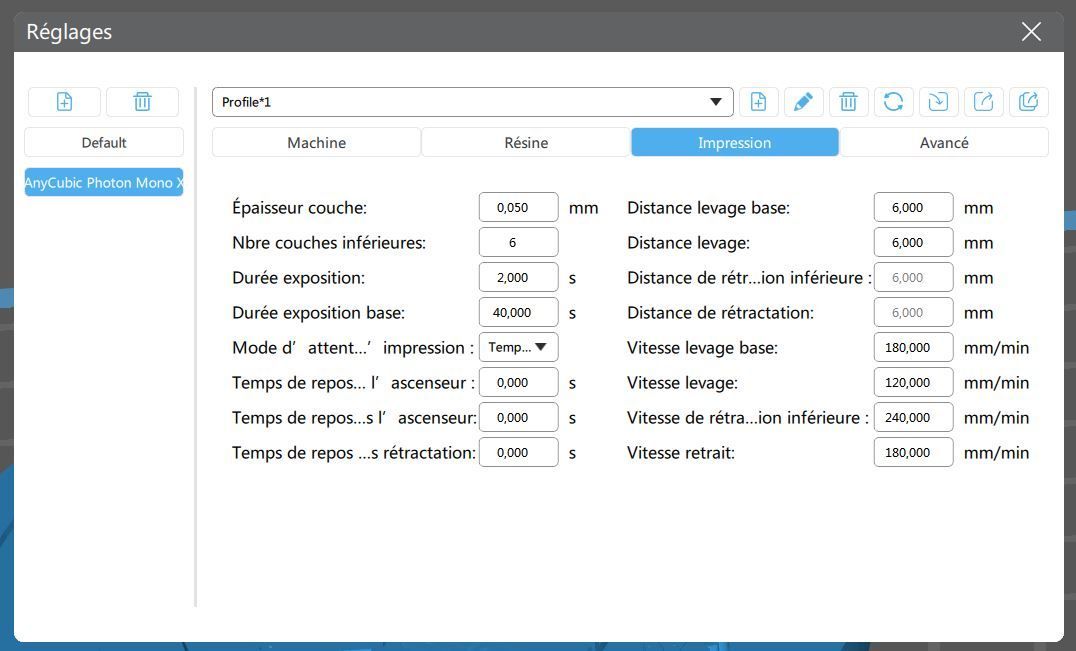Click the Épaisseur couche field
The width and height of the screenshot is (1076, 651).
click(519, 207)
